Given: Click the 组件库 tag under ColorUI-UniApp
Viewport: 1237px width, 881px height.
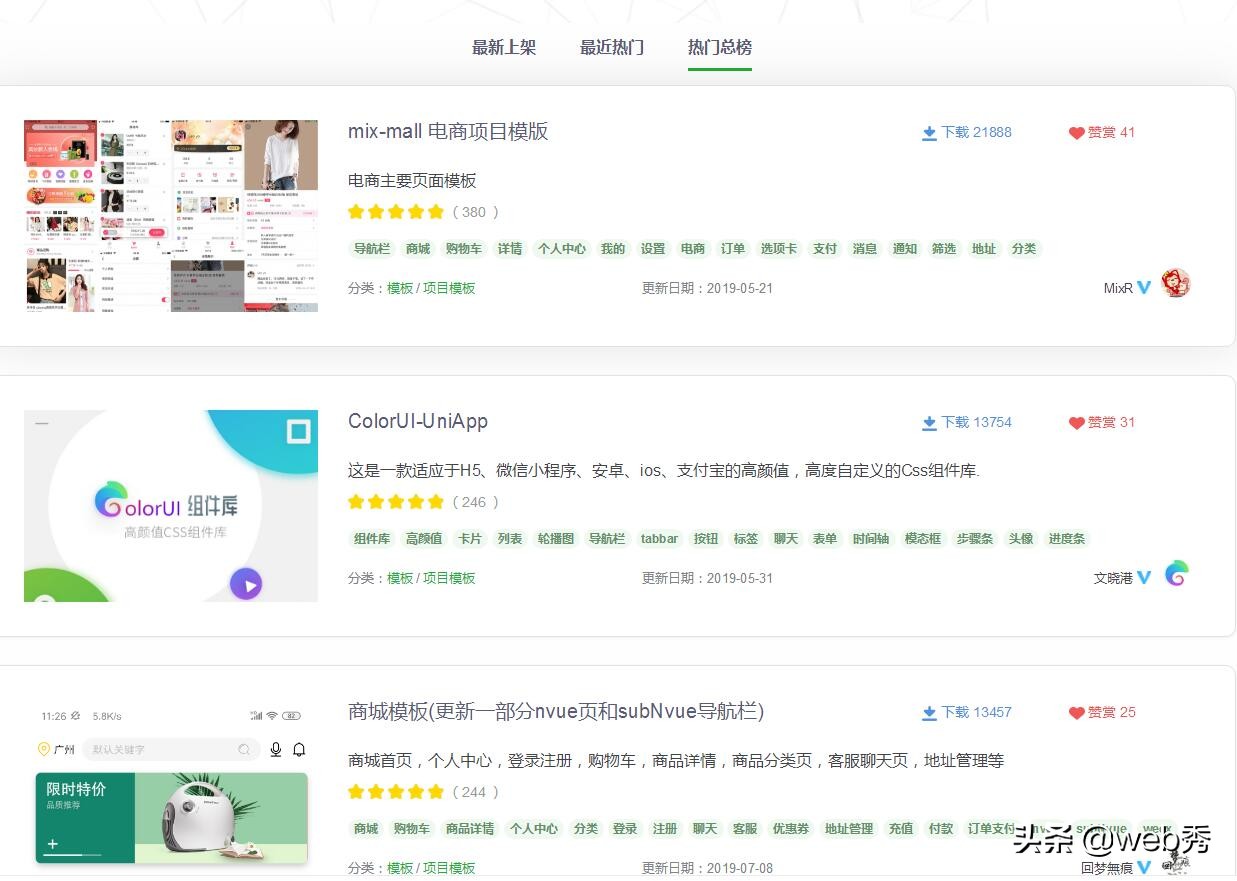Looking at the screenshot, I should (371, 538).
